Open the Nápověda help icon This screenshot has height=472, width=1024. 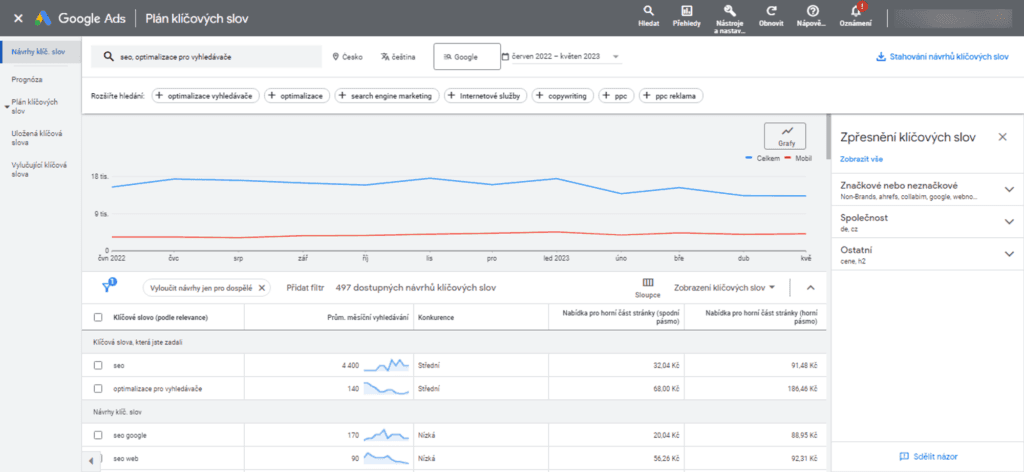pos(812,11)
